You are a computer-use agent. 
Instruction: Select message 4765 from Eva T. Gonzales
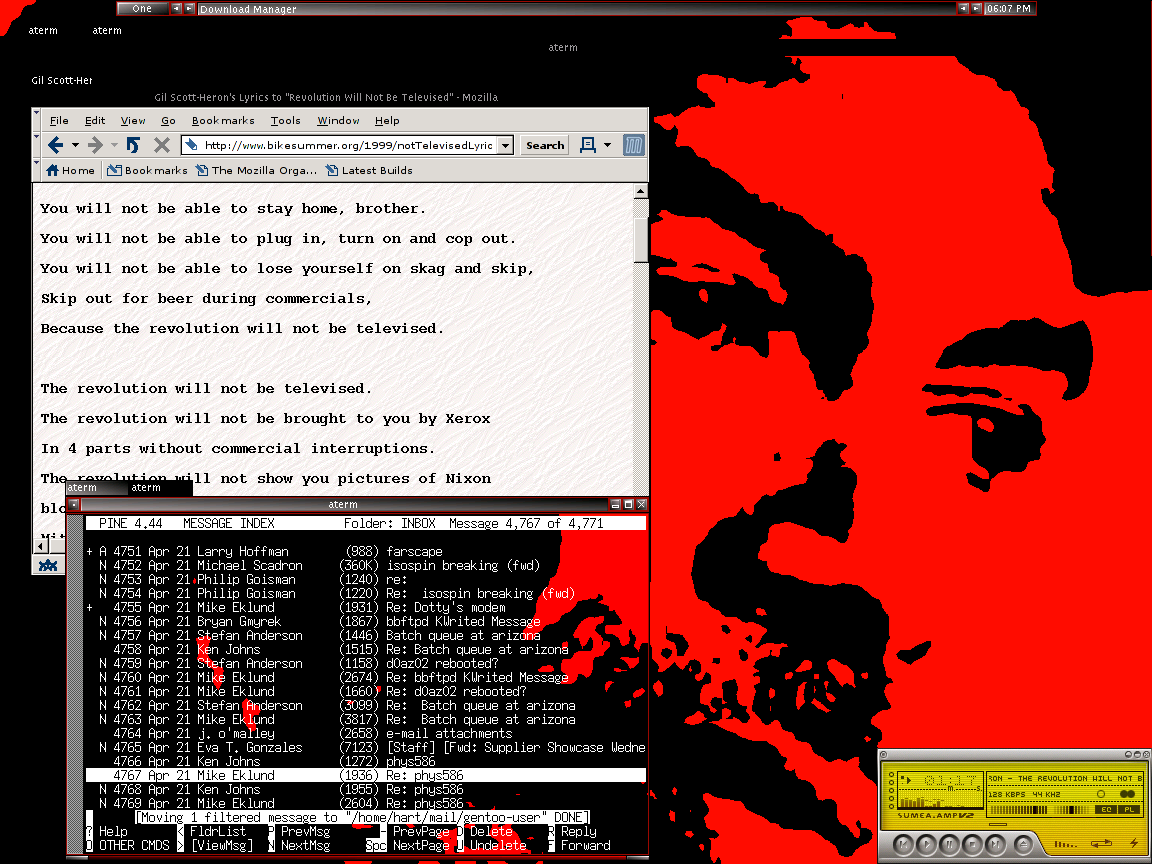point(366,747)
